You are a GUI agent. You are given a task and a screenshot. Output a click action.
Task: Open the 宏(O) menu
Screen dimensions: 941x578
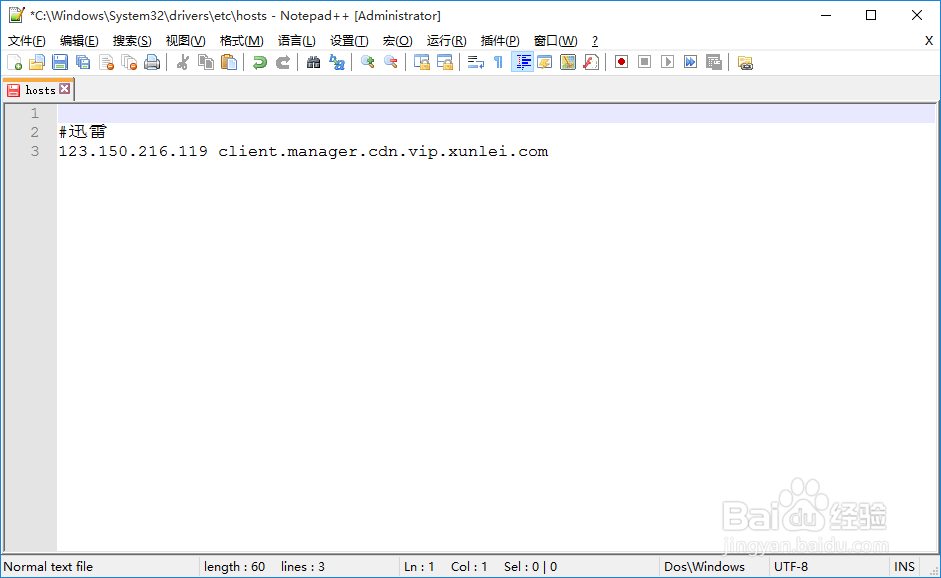pyautogui.click(x=397, y=41)
